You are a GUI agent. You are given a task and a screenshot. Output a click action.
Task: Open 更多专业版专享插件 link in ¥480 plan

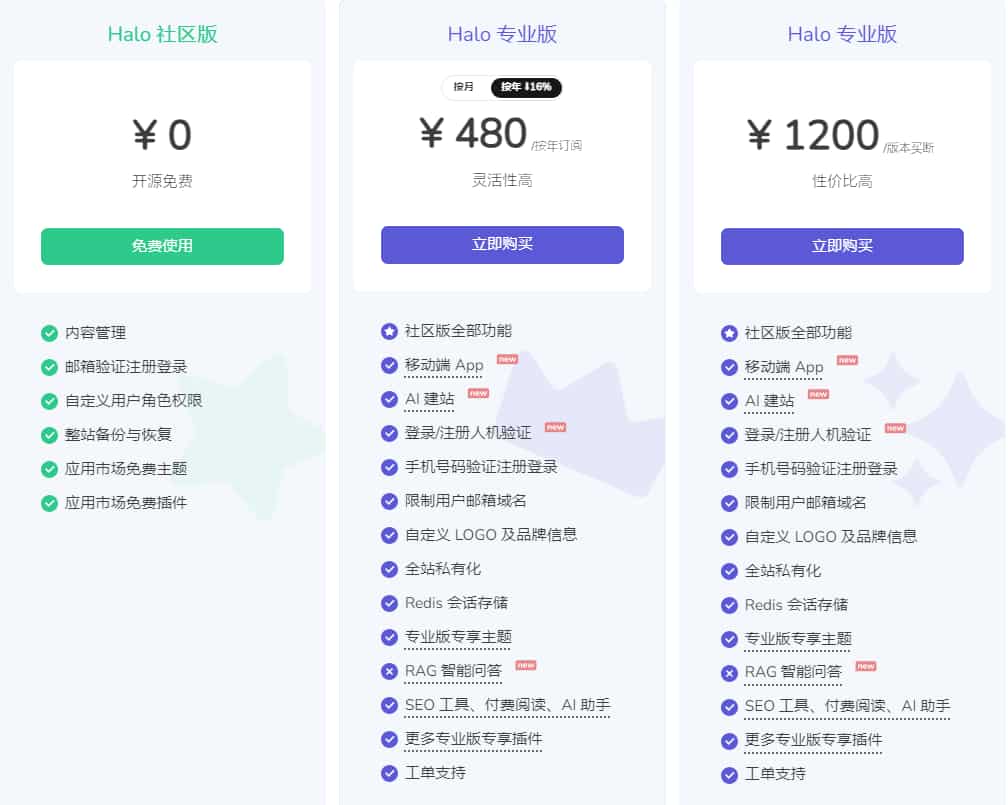click(473, 739)
